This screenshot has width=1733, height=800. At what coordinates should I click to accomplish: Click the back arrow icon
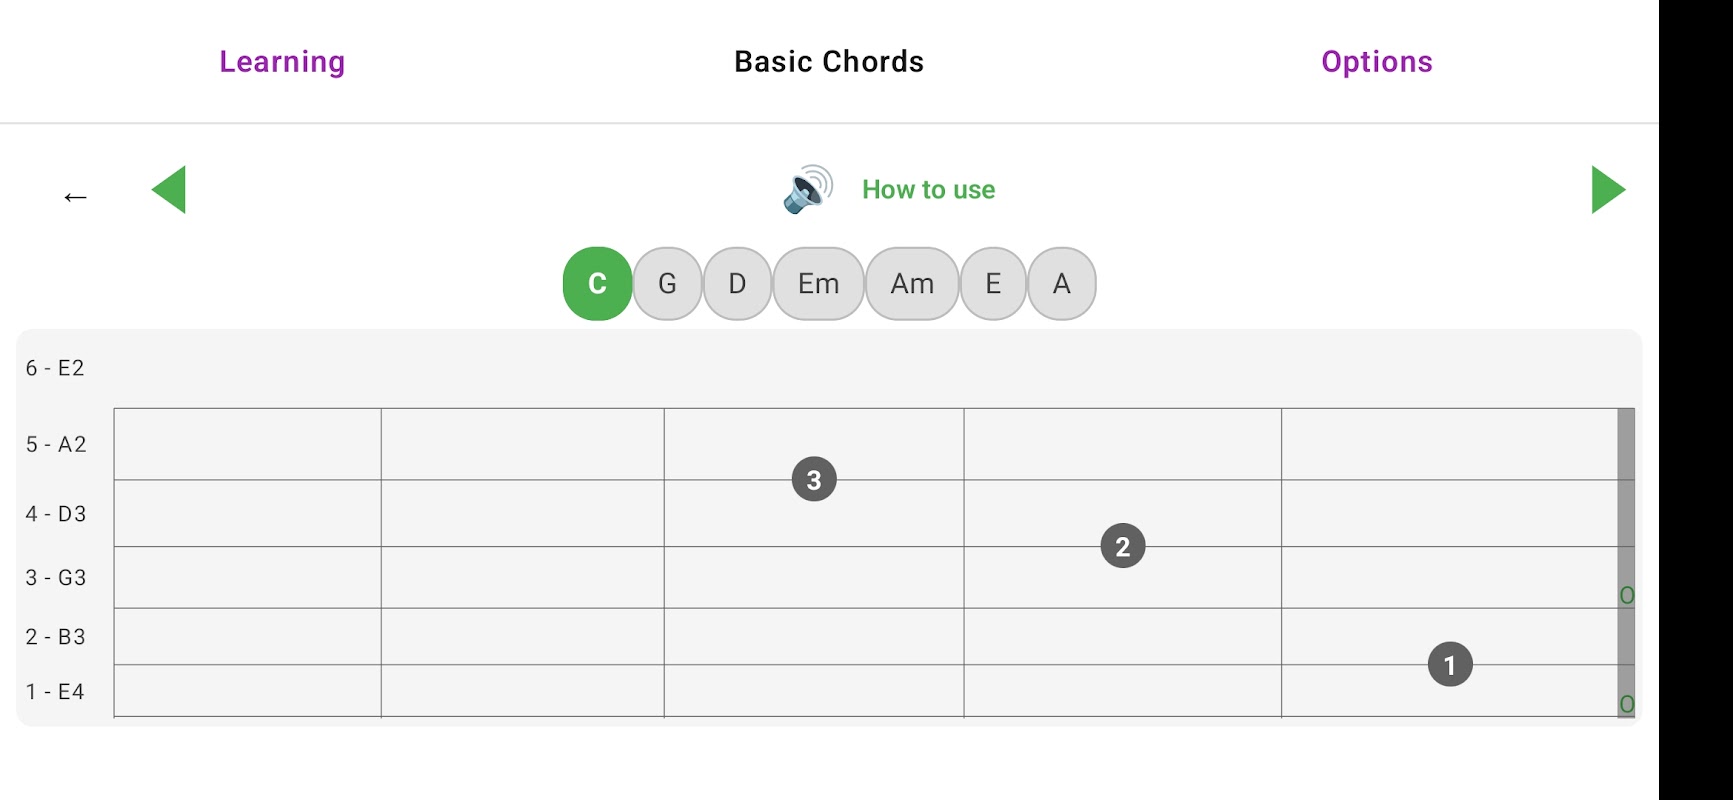(x=75, y=196)
